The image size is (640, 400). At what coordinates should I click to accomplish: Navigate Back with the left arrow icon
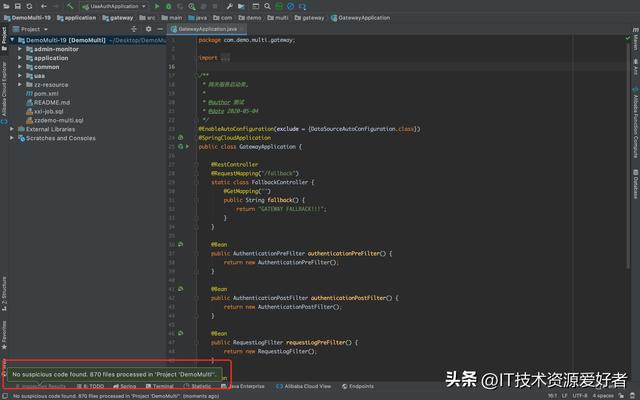44,6
